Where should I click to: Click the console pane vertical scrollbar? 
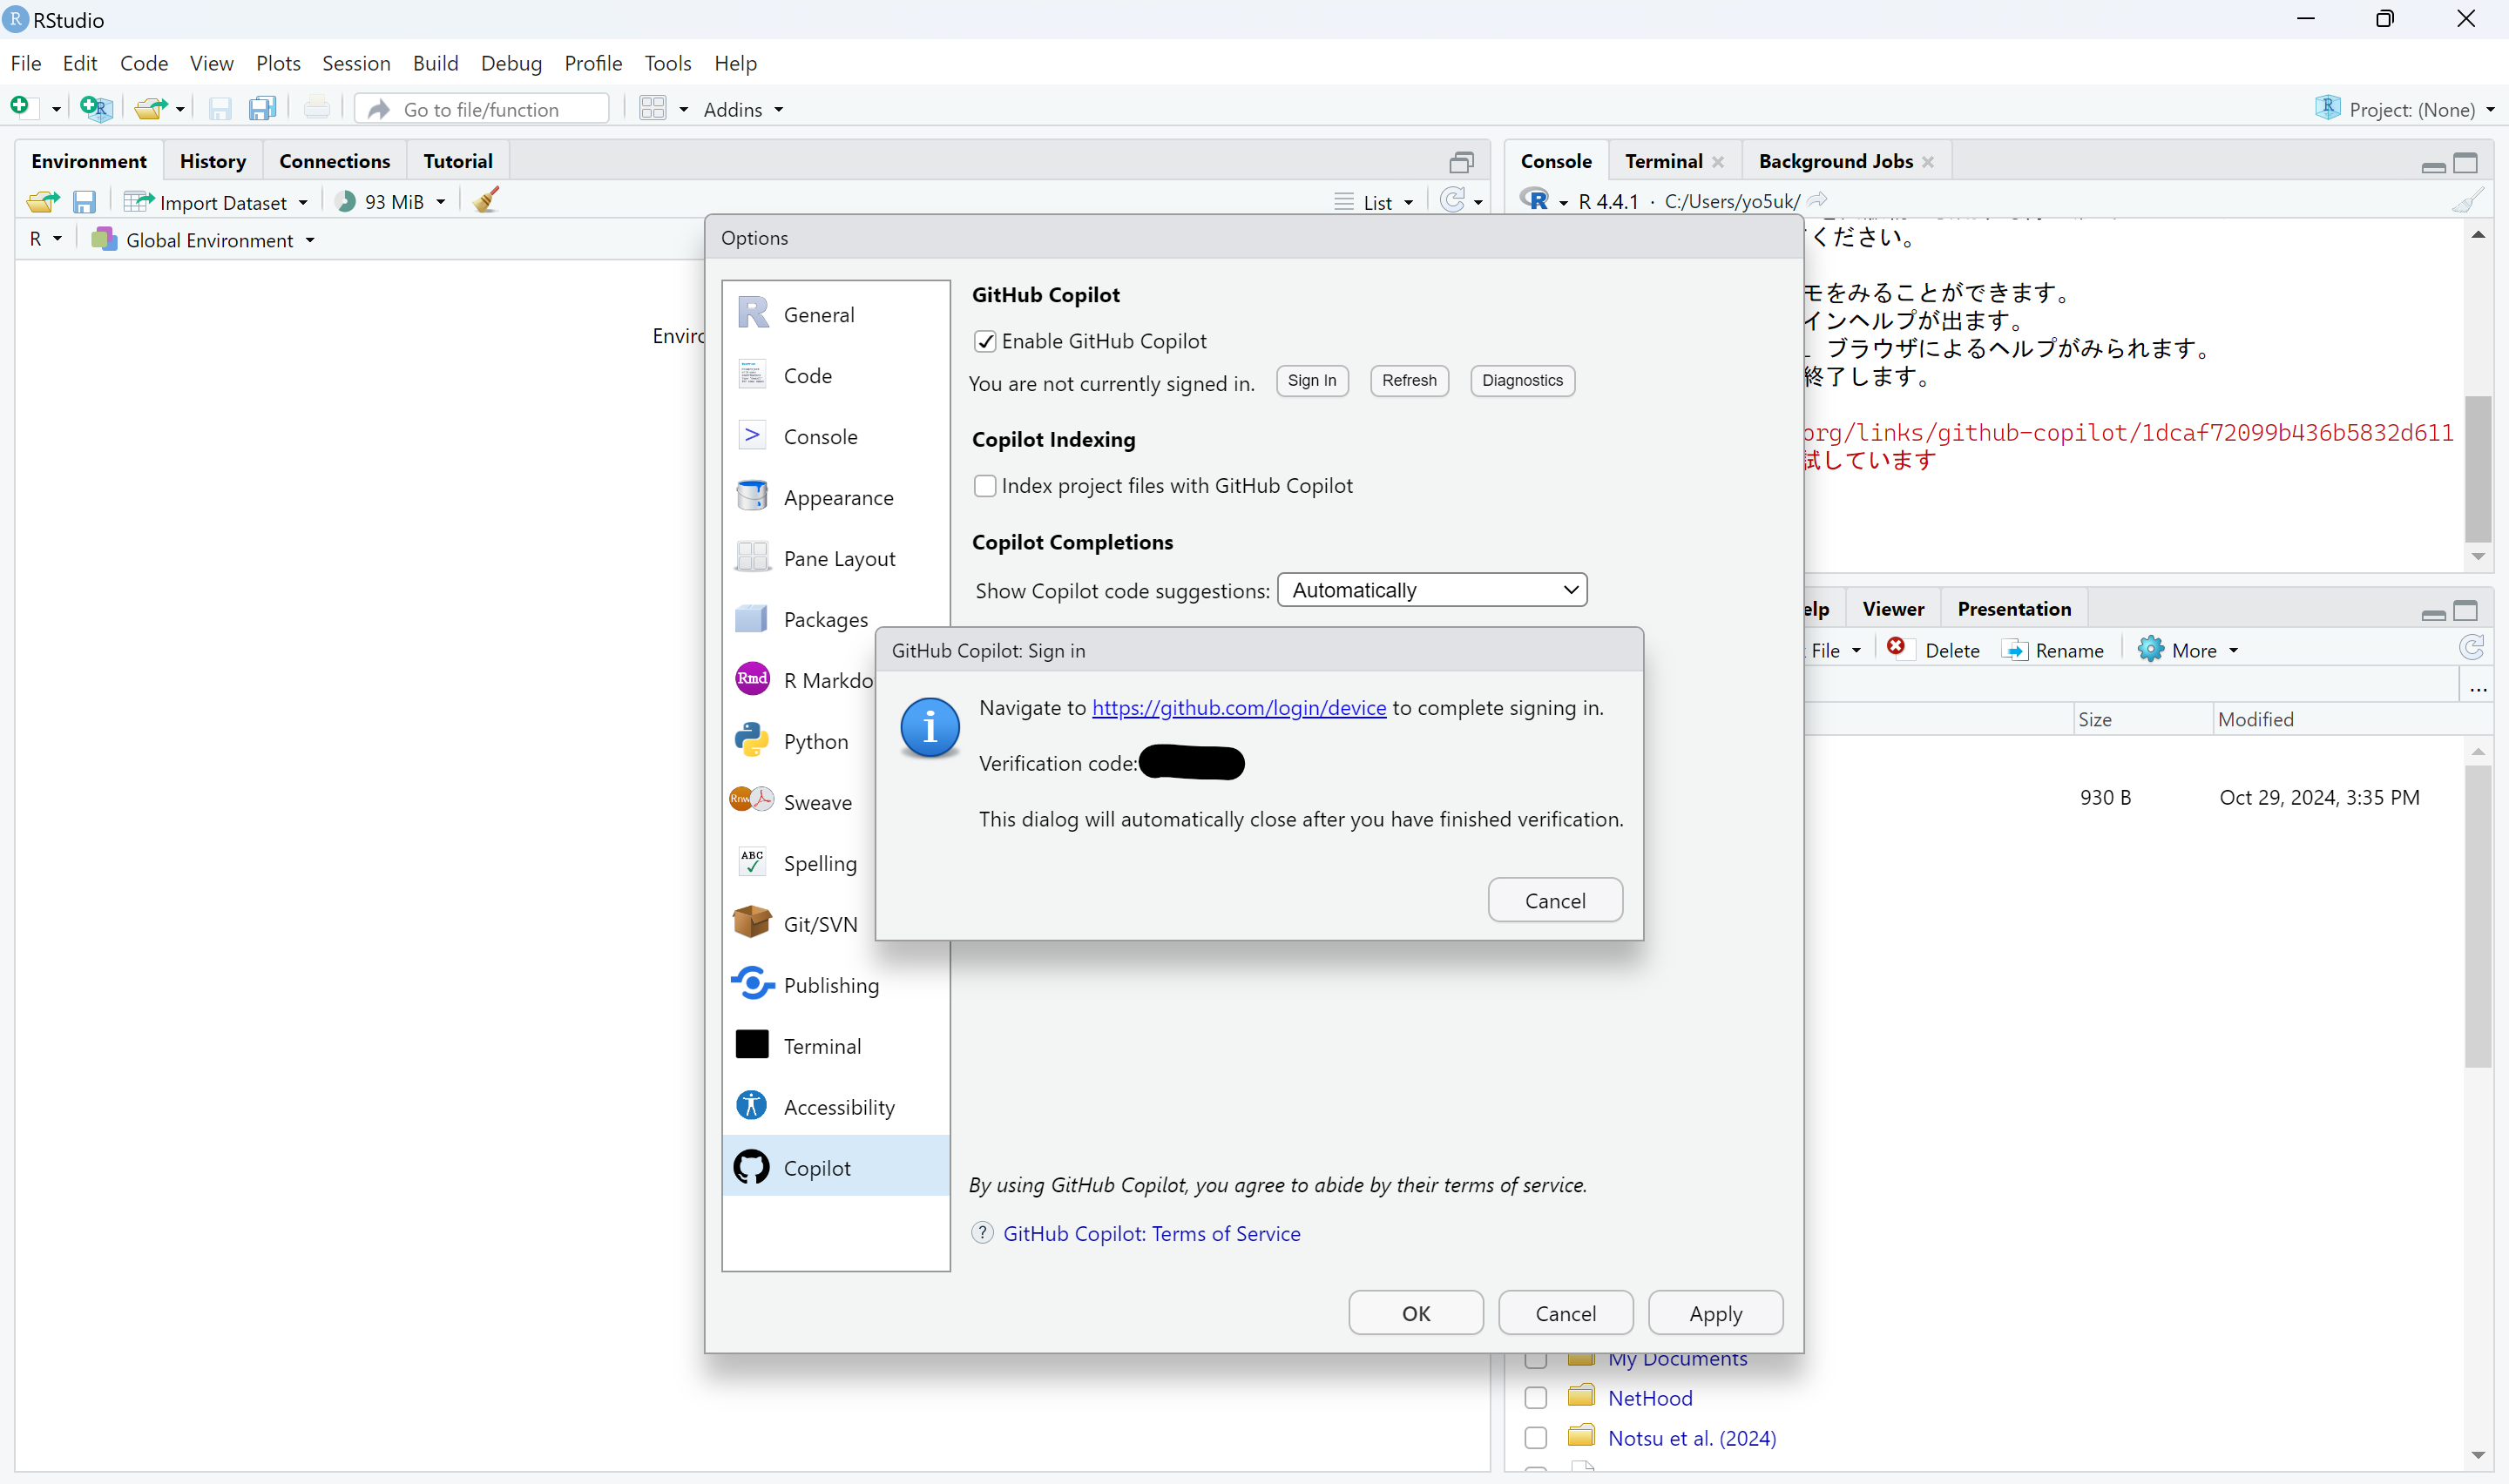click(x=2477, y=470)
